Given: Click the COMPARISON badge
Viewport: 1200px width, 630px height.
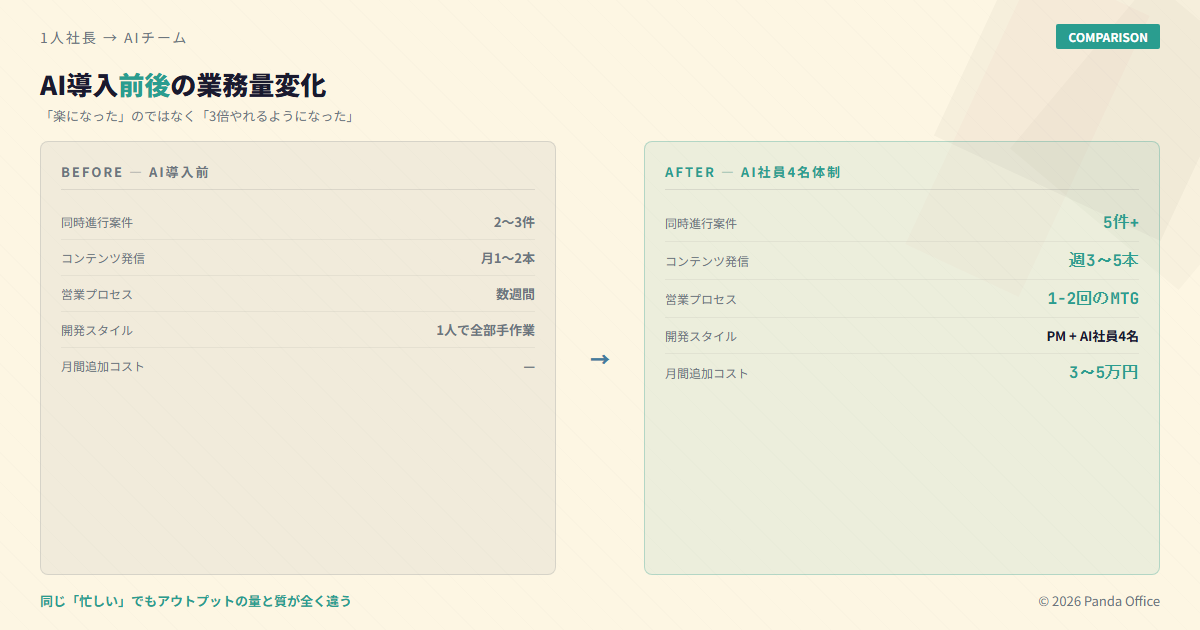Looking at the screenshot, I should (1107, 37).
